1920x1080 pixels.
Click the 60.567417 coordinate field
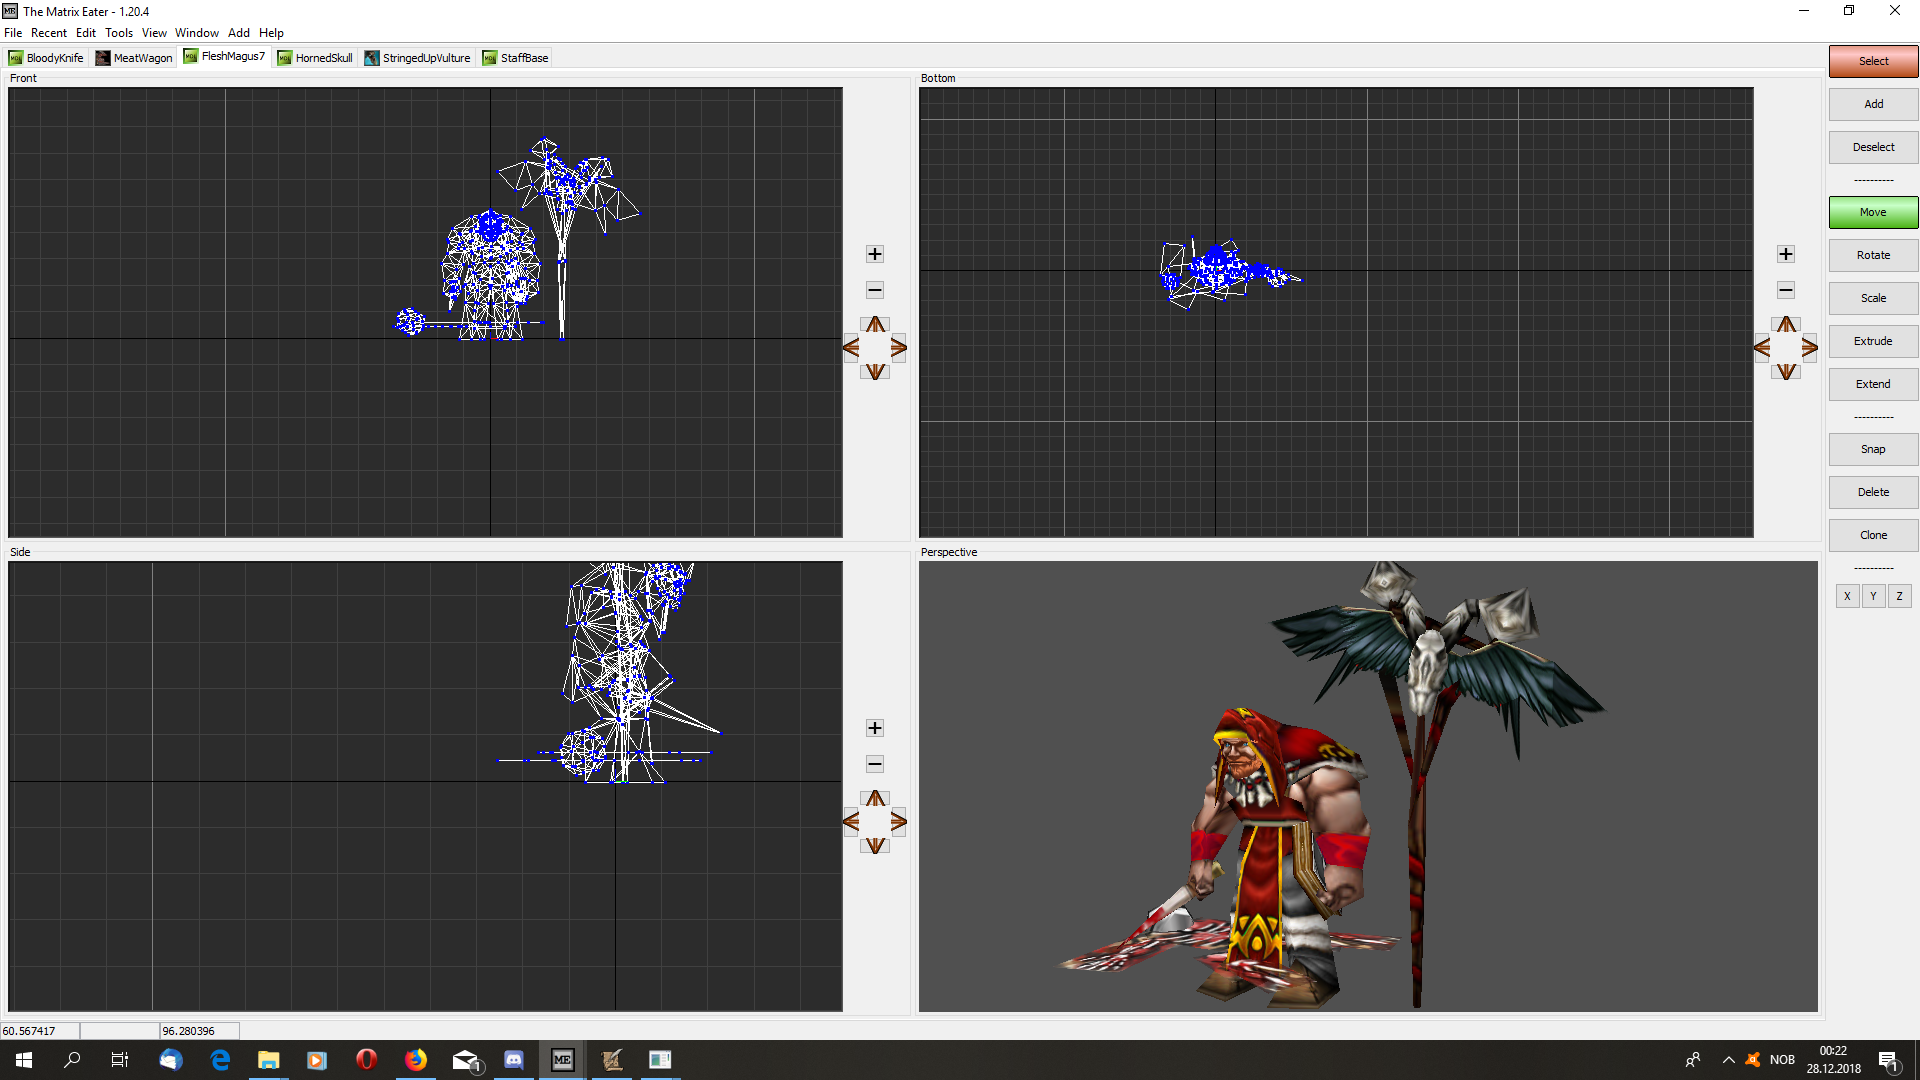40,1031
